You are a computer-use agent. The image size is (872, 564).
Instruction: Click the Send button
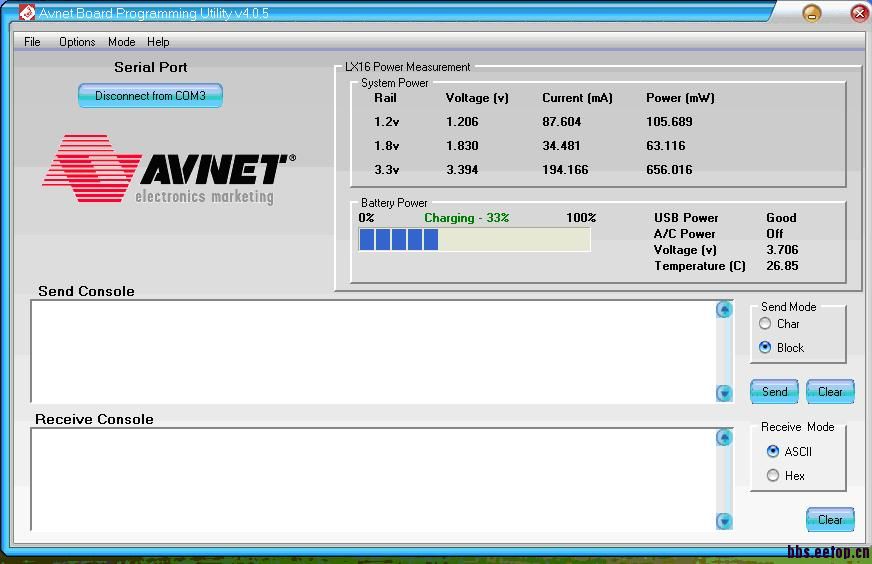click(x=774, y=392)
